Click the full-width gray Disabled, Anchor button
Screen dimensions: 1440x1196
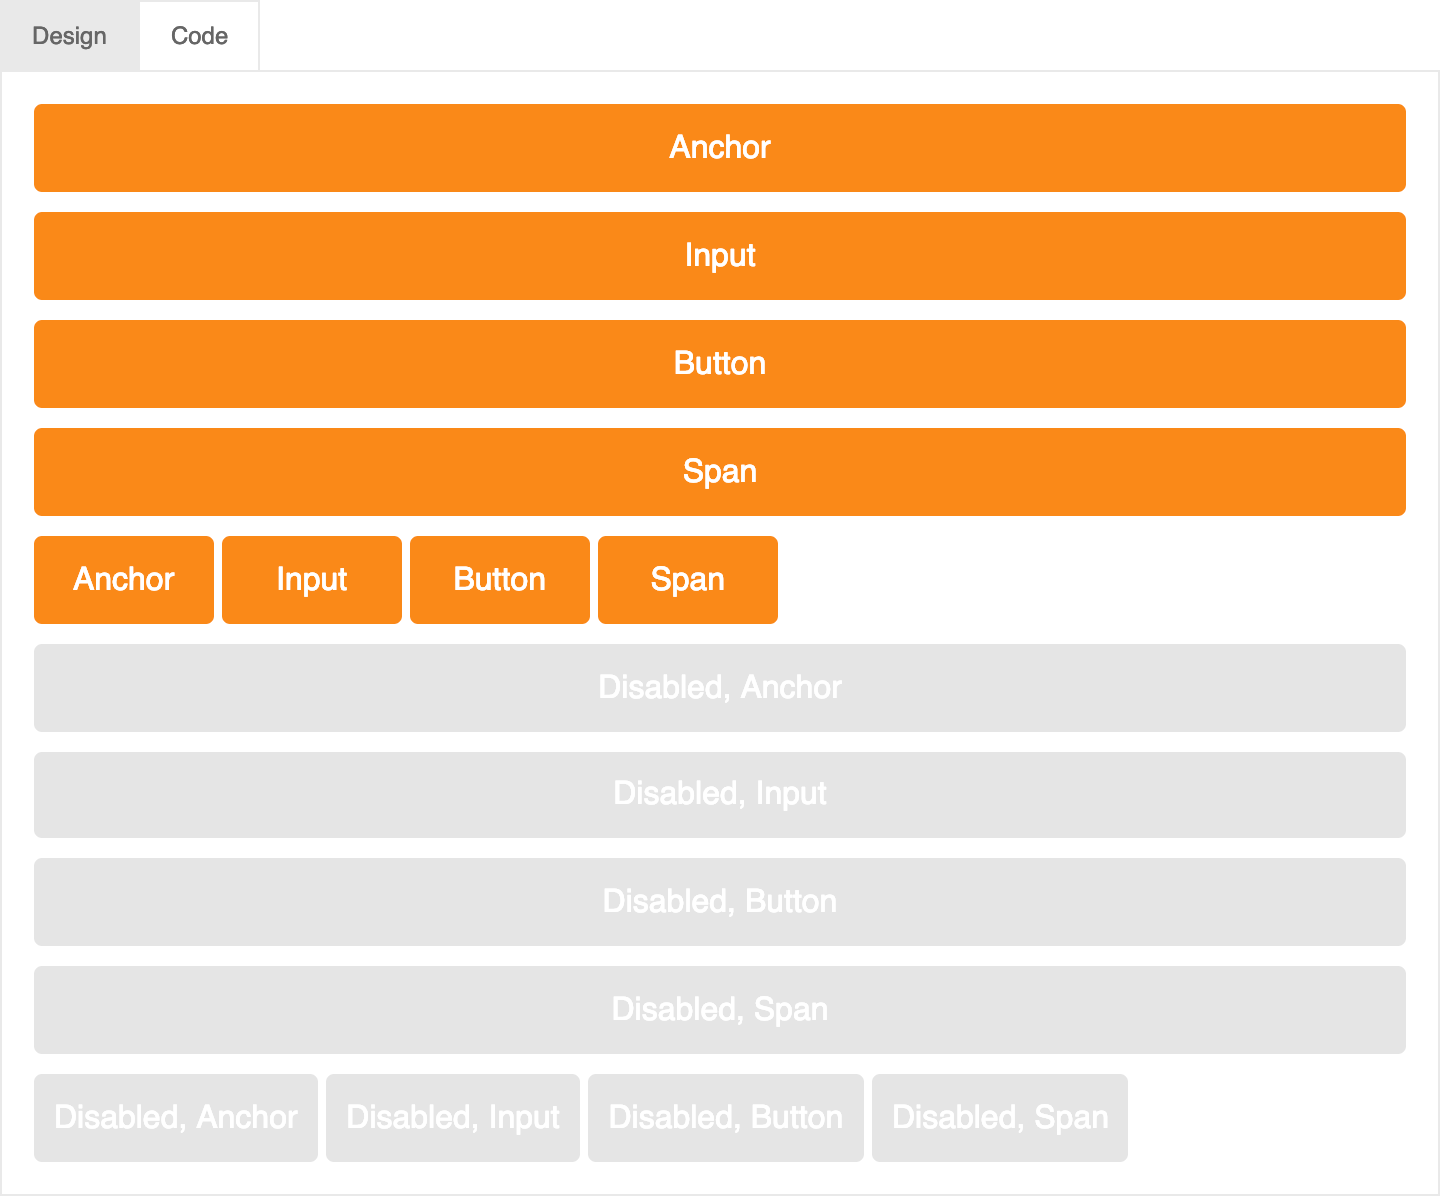(720, 688)
